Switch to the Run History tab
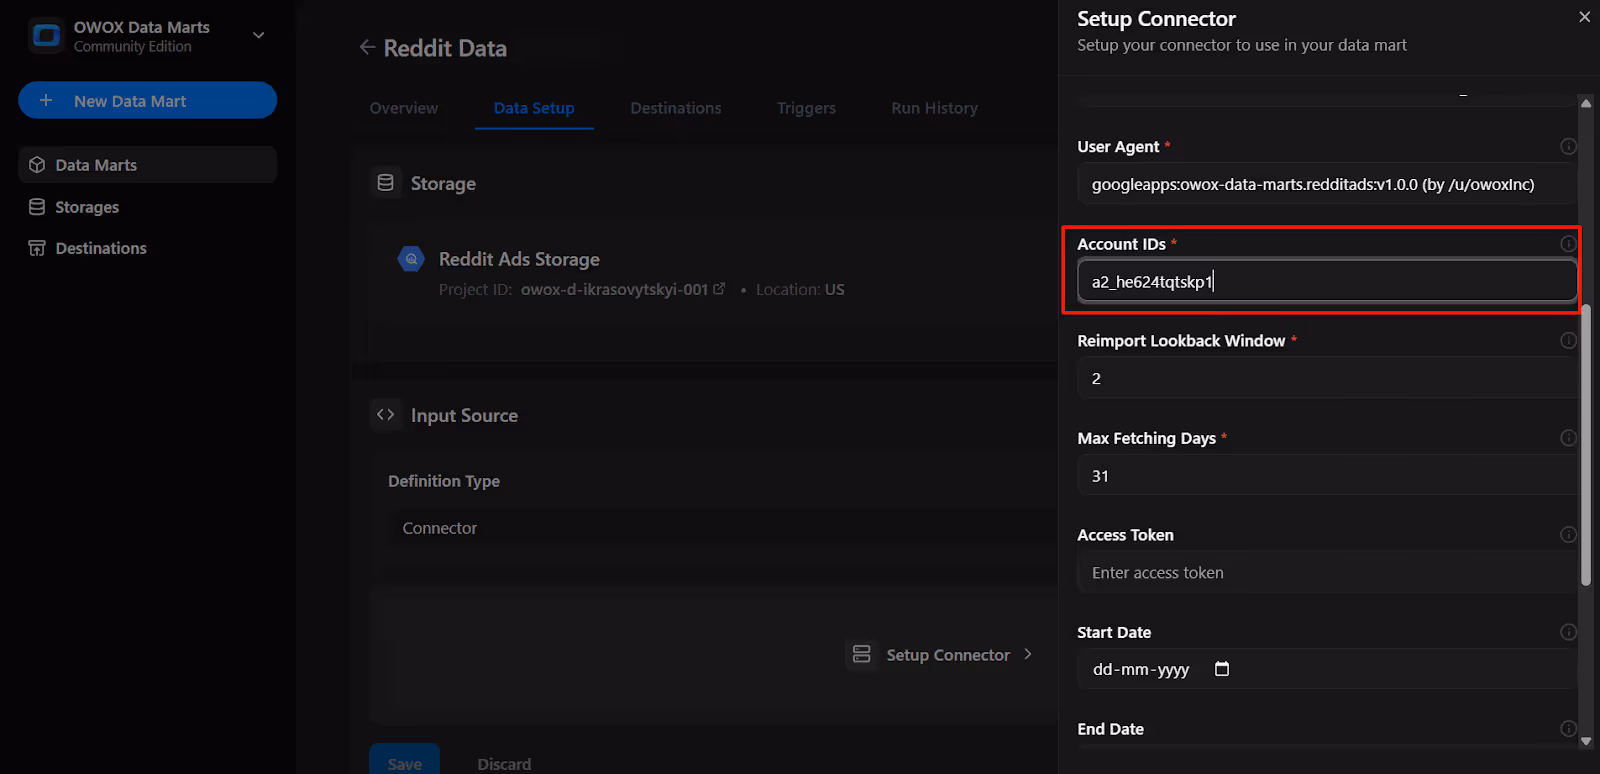This screenshot has width=1600, height=774. [x=935, y=108]
